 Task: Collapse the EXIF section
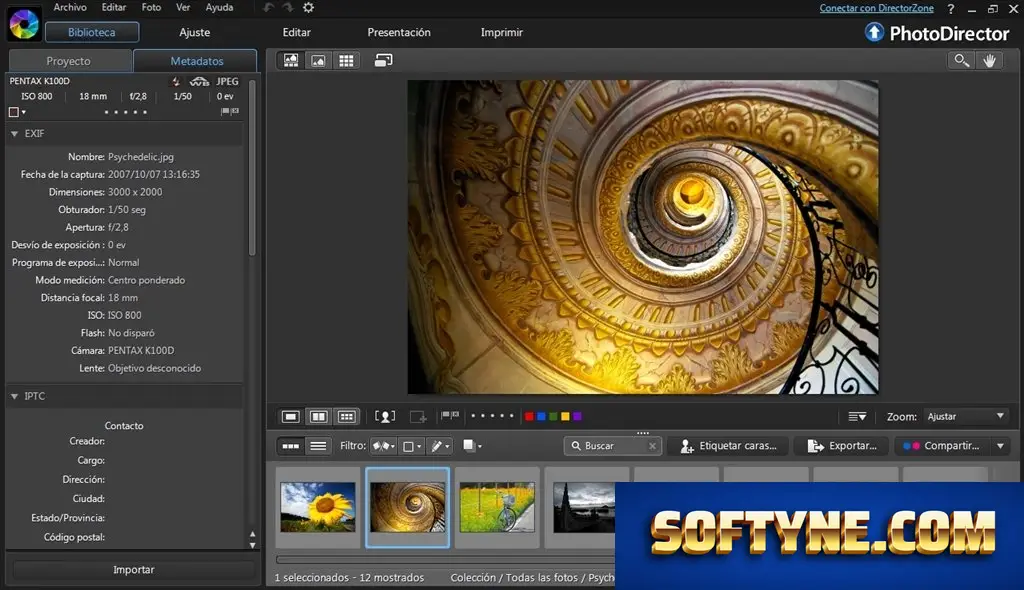[x=14, y=133]
